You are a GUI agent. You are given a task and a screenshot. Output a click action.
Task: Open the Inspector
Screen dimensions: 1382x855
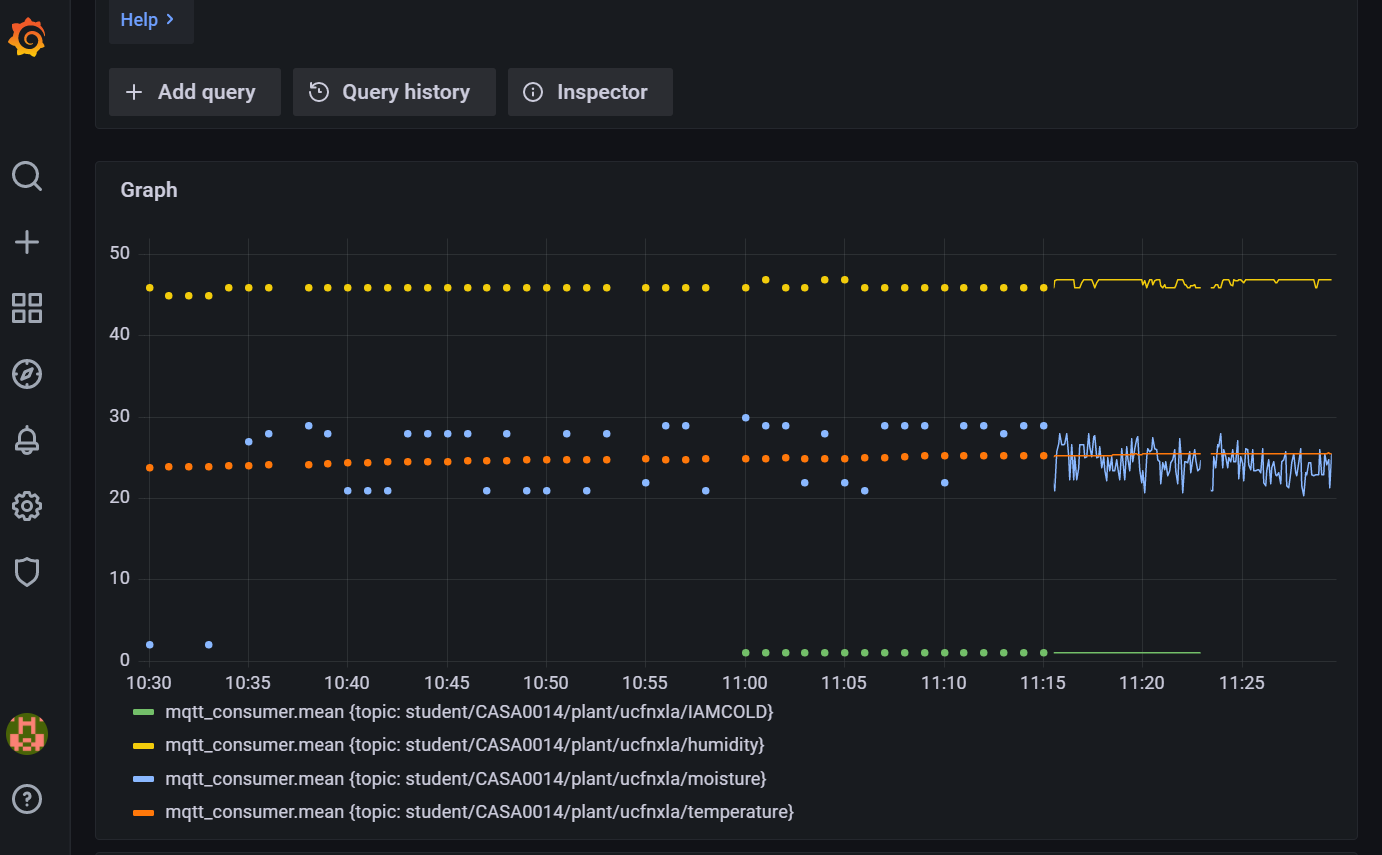(x=590, y=91)
